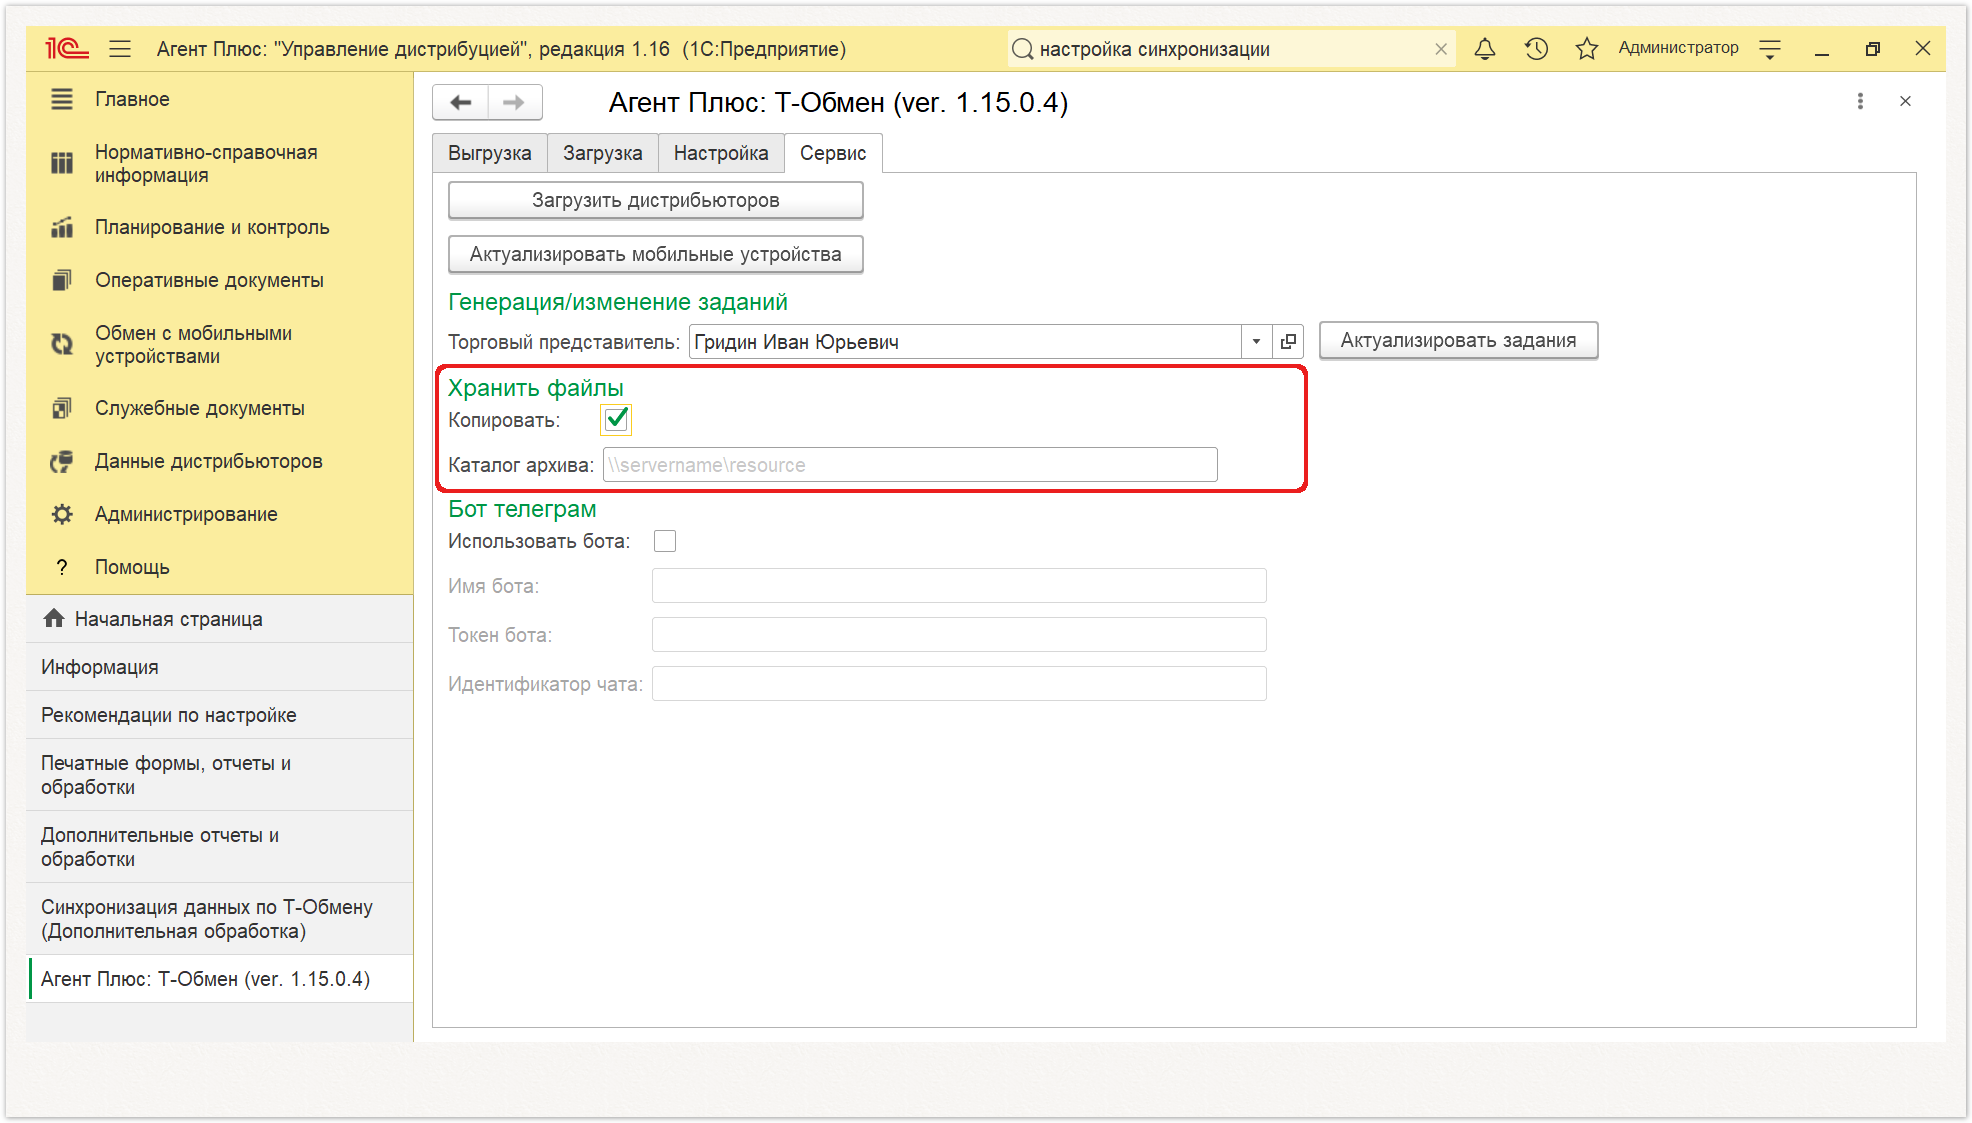
Task: Open Печатные формы, отчеты и обработки
Action: tap(220, 775)
